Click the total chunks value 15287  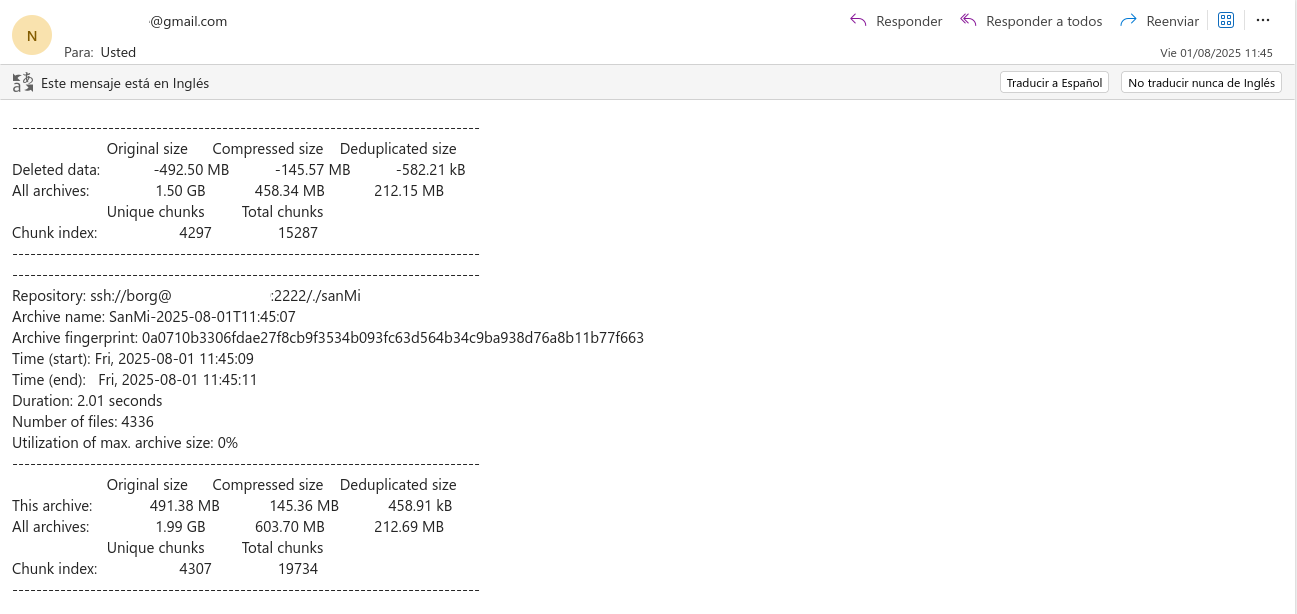click(x=298, y=233)
